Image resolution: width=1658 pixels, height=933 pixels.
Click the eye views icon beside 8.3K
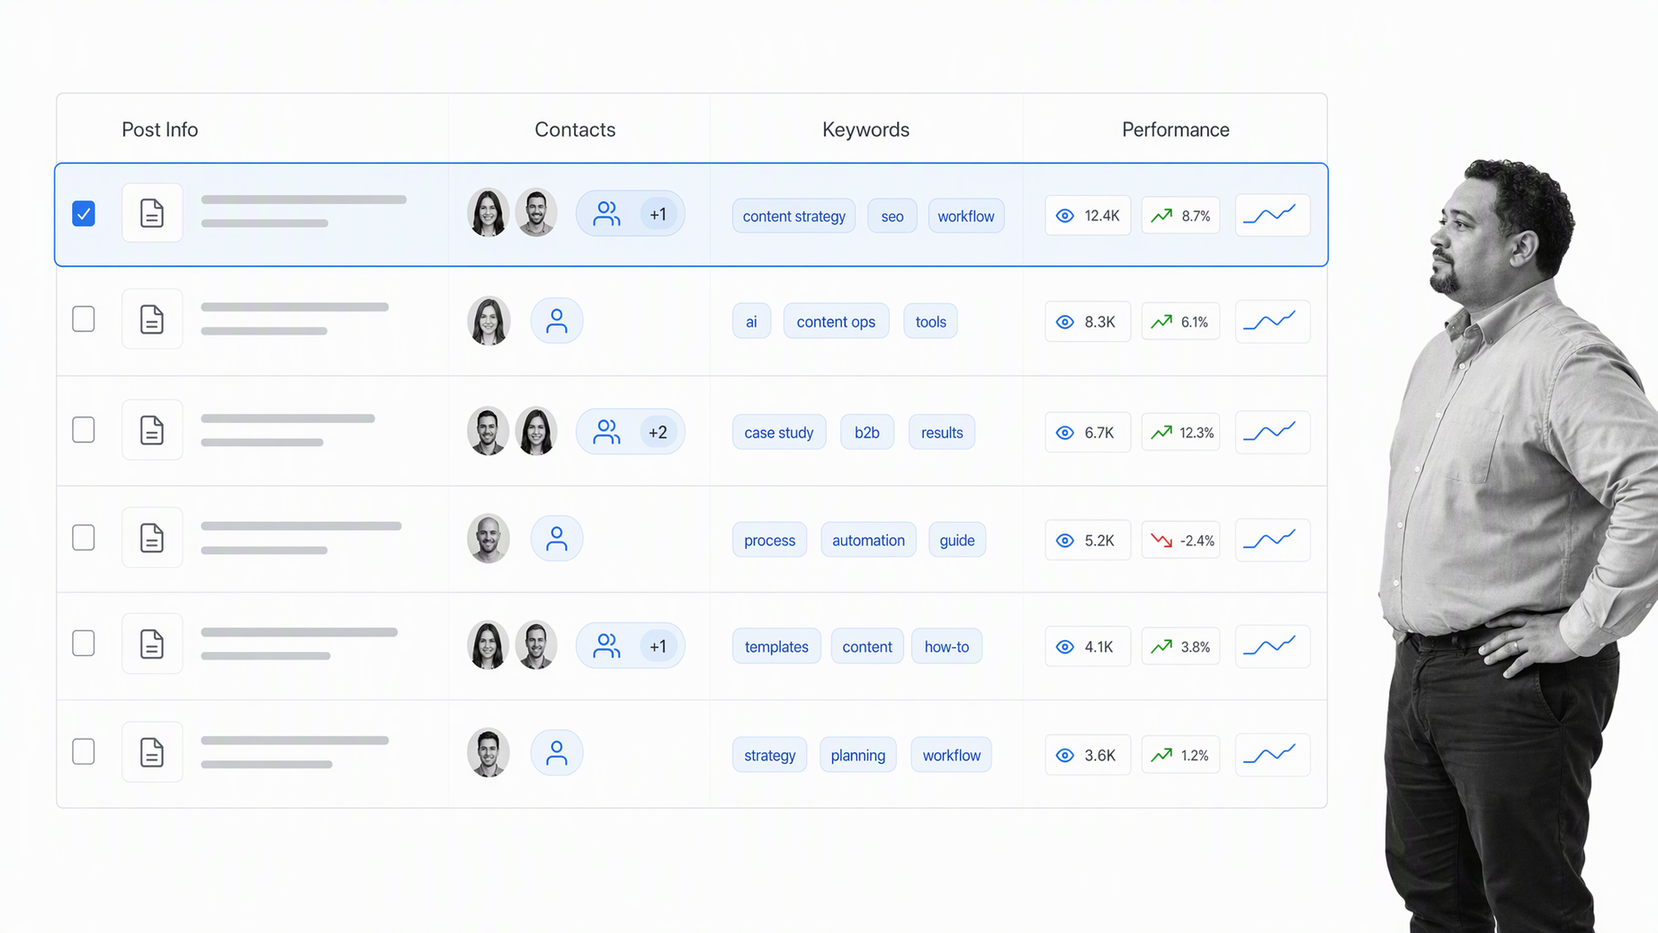click(1065, 322)
